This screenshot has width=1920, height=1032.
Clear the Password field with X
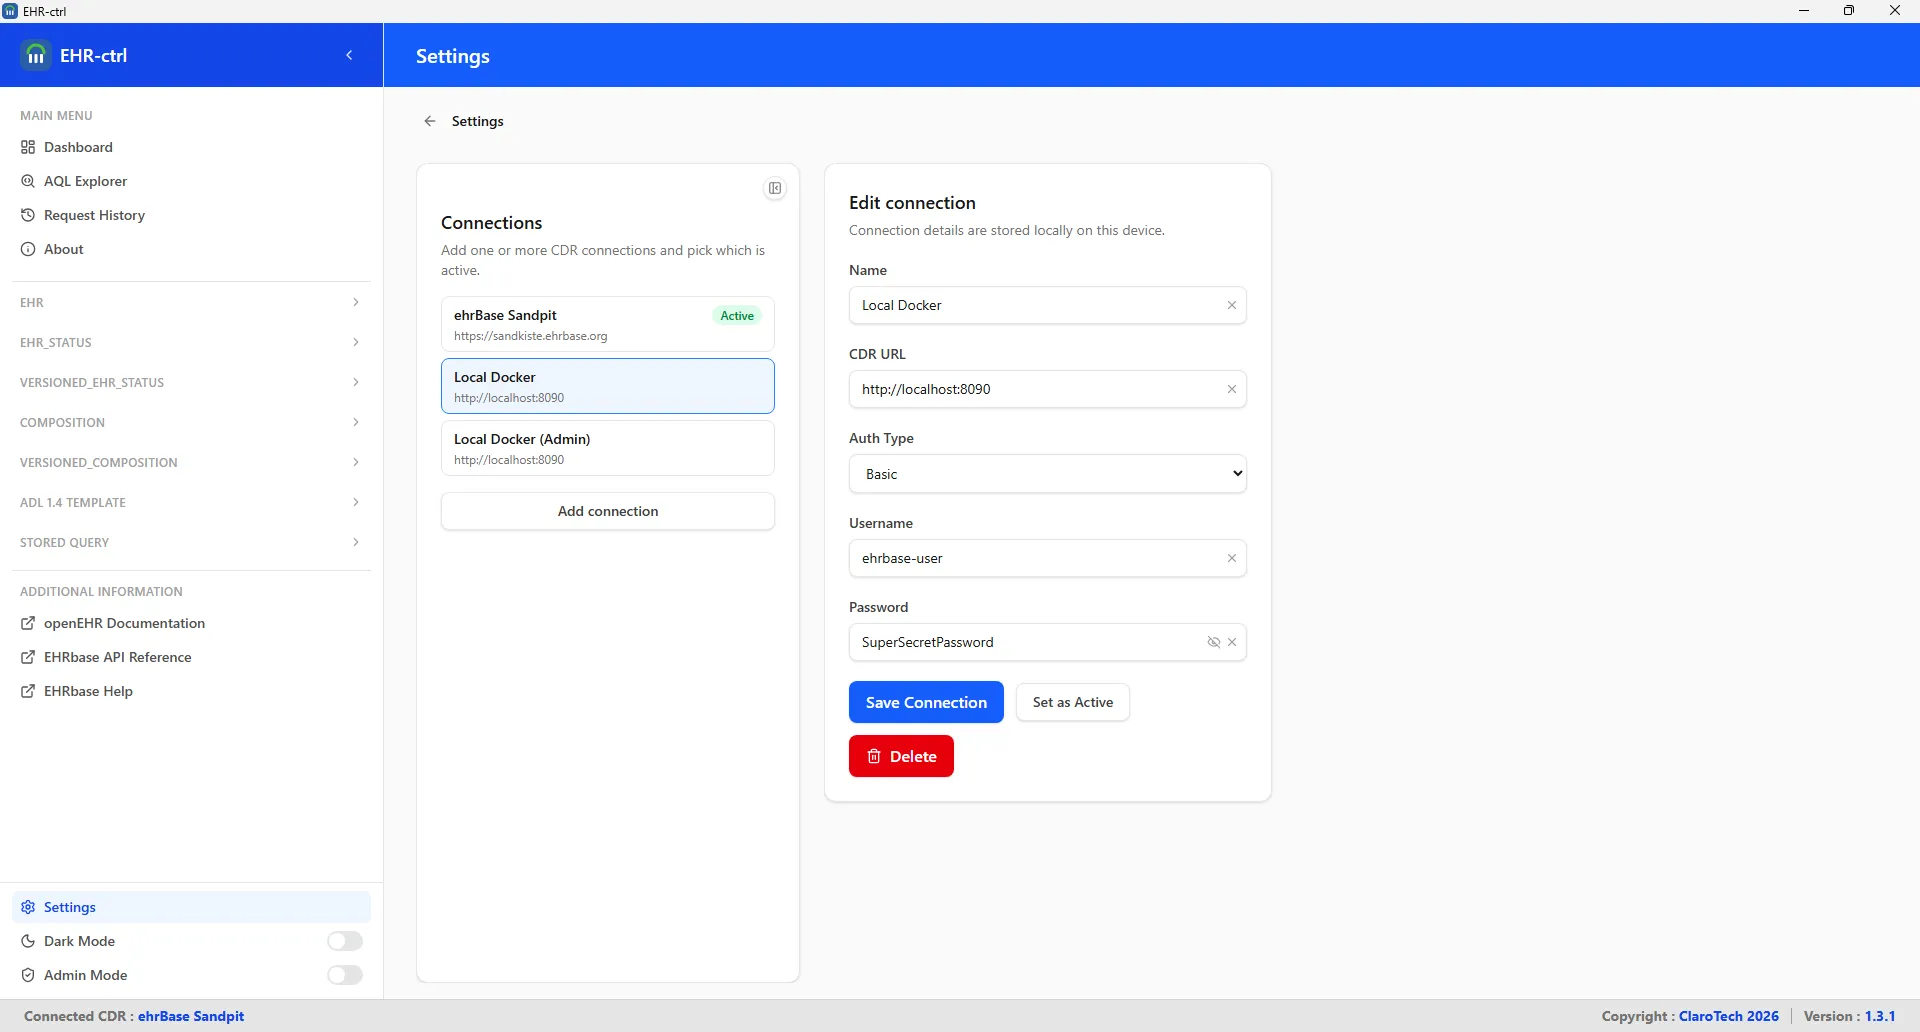coord(1232,642)
